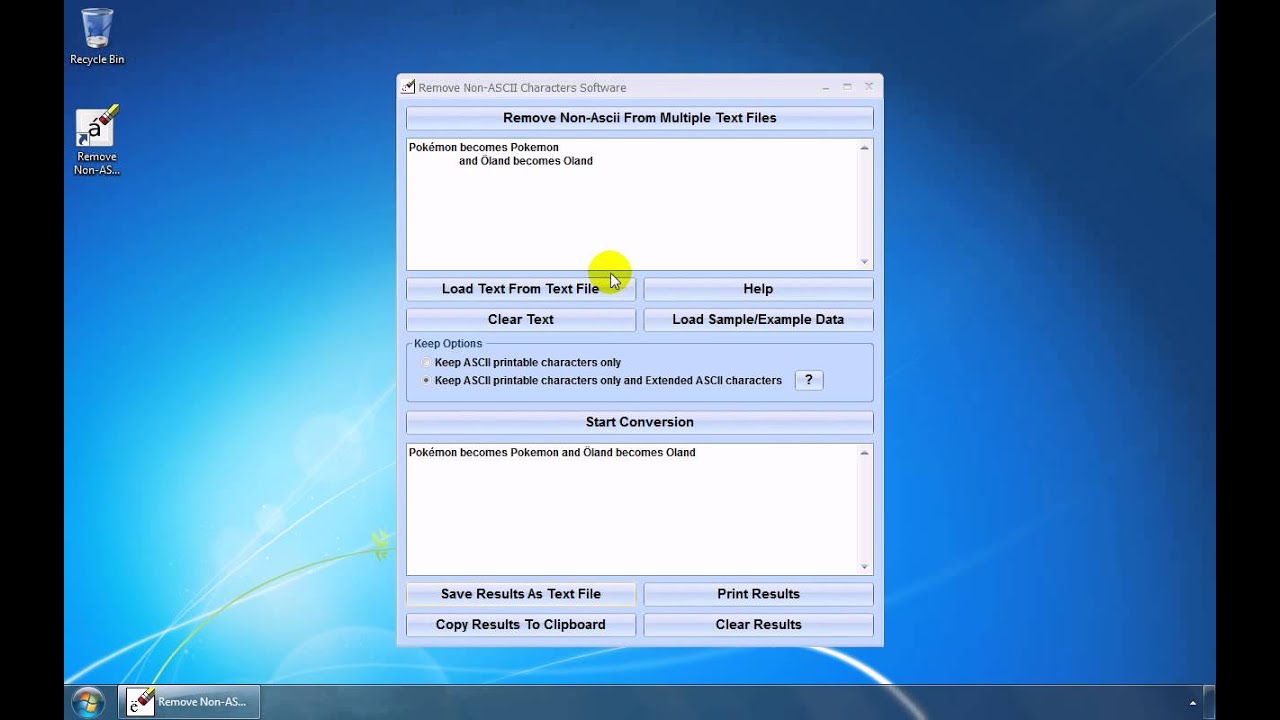The width and height of the screenshot is (1280, 720).
Task: Click the question mark button in Keep Options
Action: 809,380
